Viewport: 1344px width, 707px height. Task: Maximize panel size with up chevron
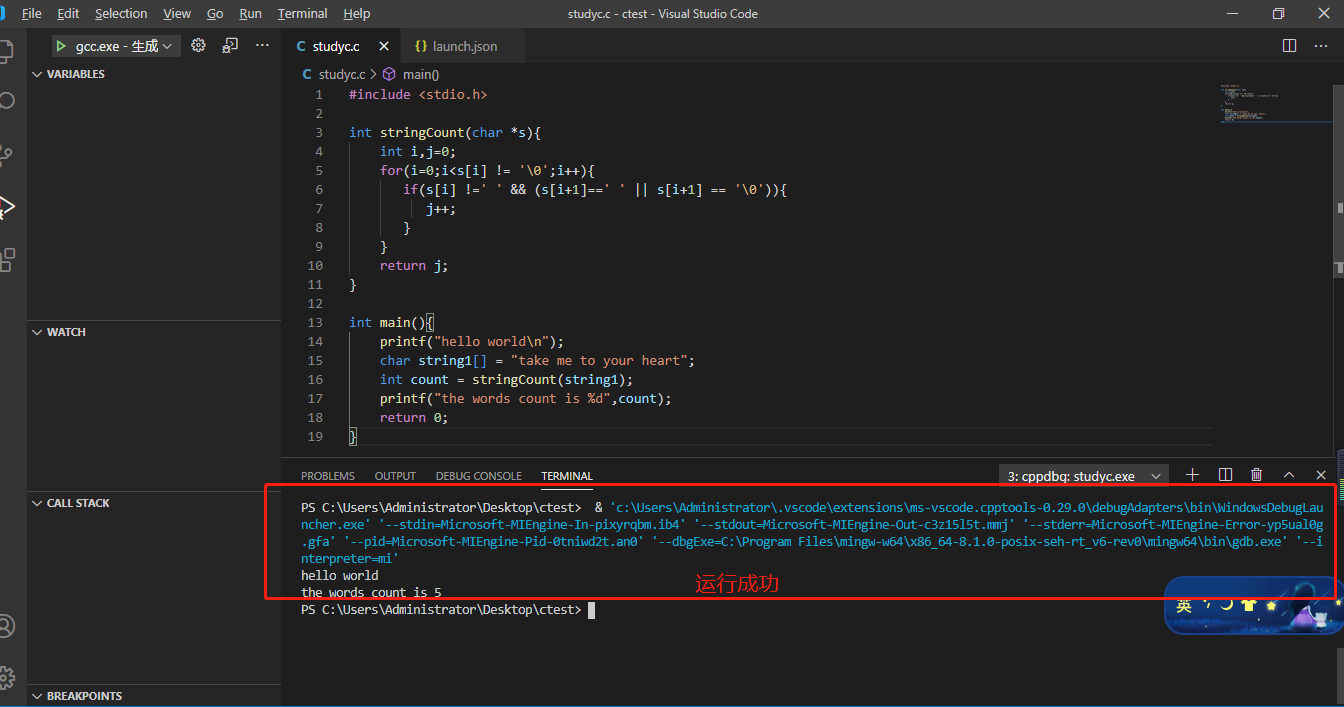[x=1289, y=475]
